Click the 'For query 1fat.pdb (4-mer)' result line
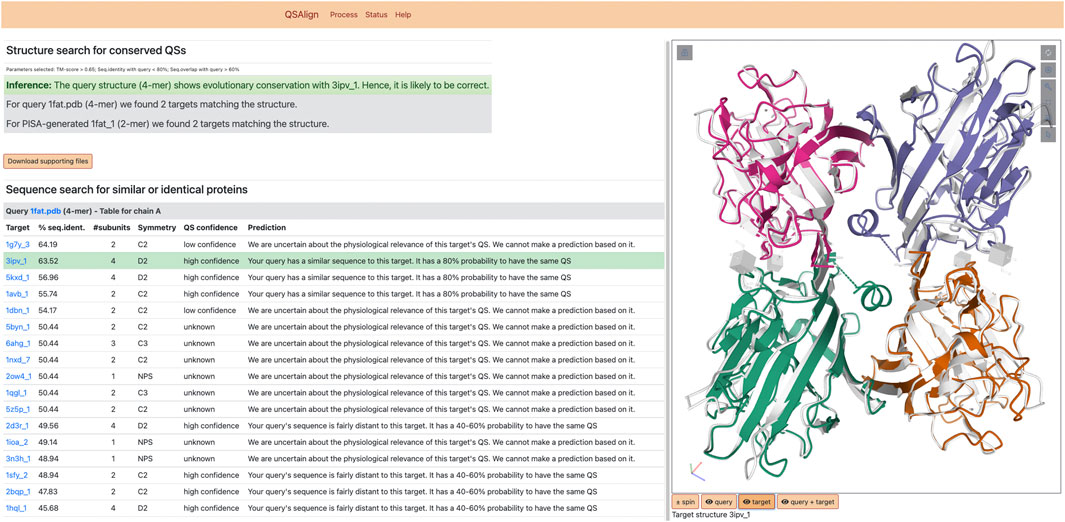This screenshot has height=522, width=1065. [x=151, y=105]
